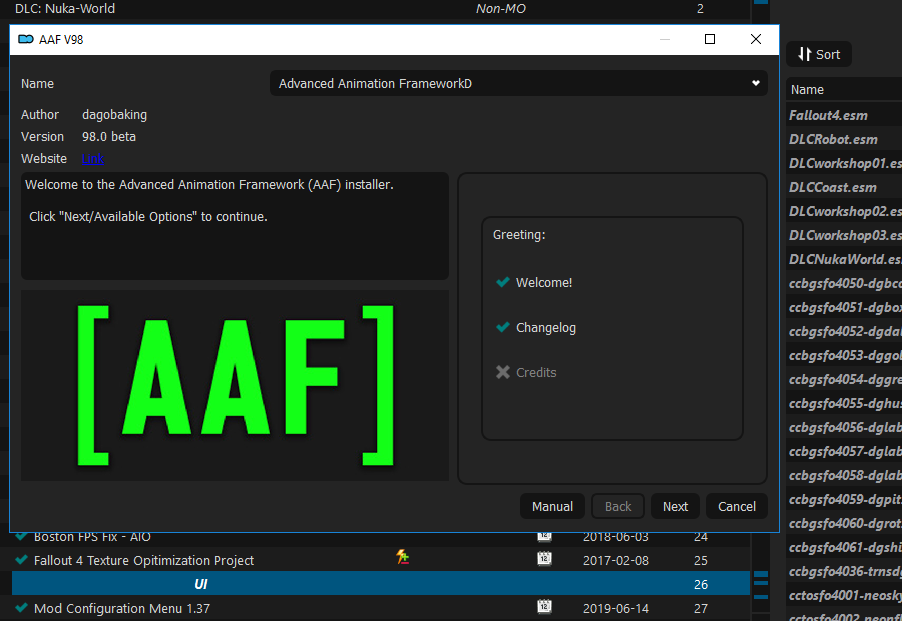Toggle the Welcome! option checkmark
This screenshot has height=621, width=902.
[x=503, y=282]
